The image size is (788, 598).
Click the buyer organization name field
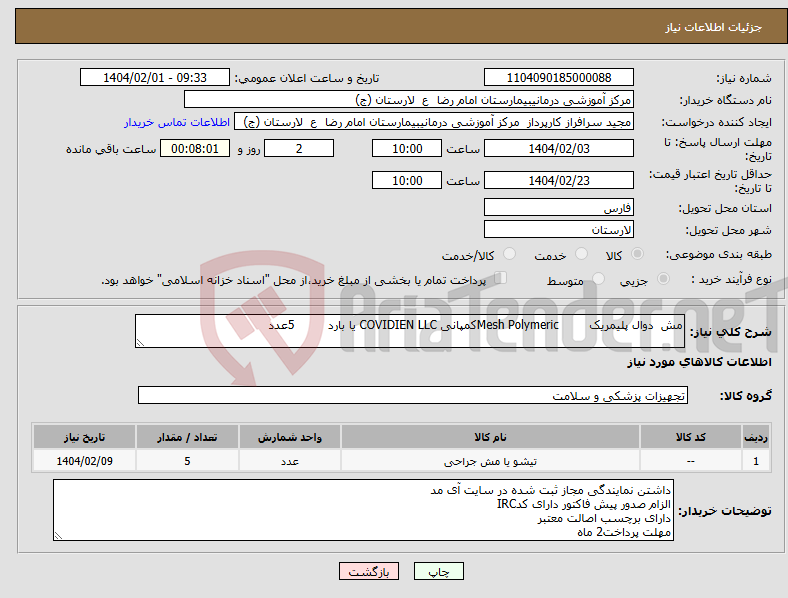(409, 99)
